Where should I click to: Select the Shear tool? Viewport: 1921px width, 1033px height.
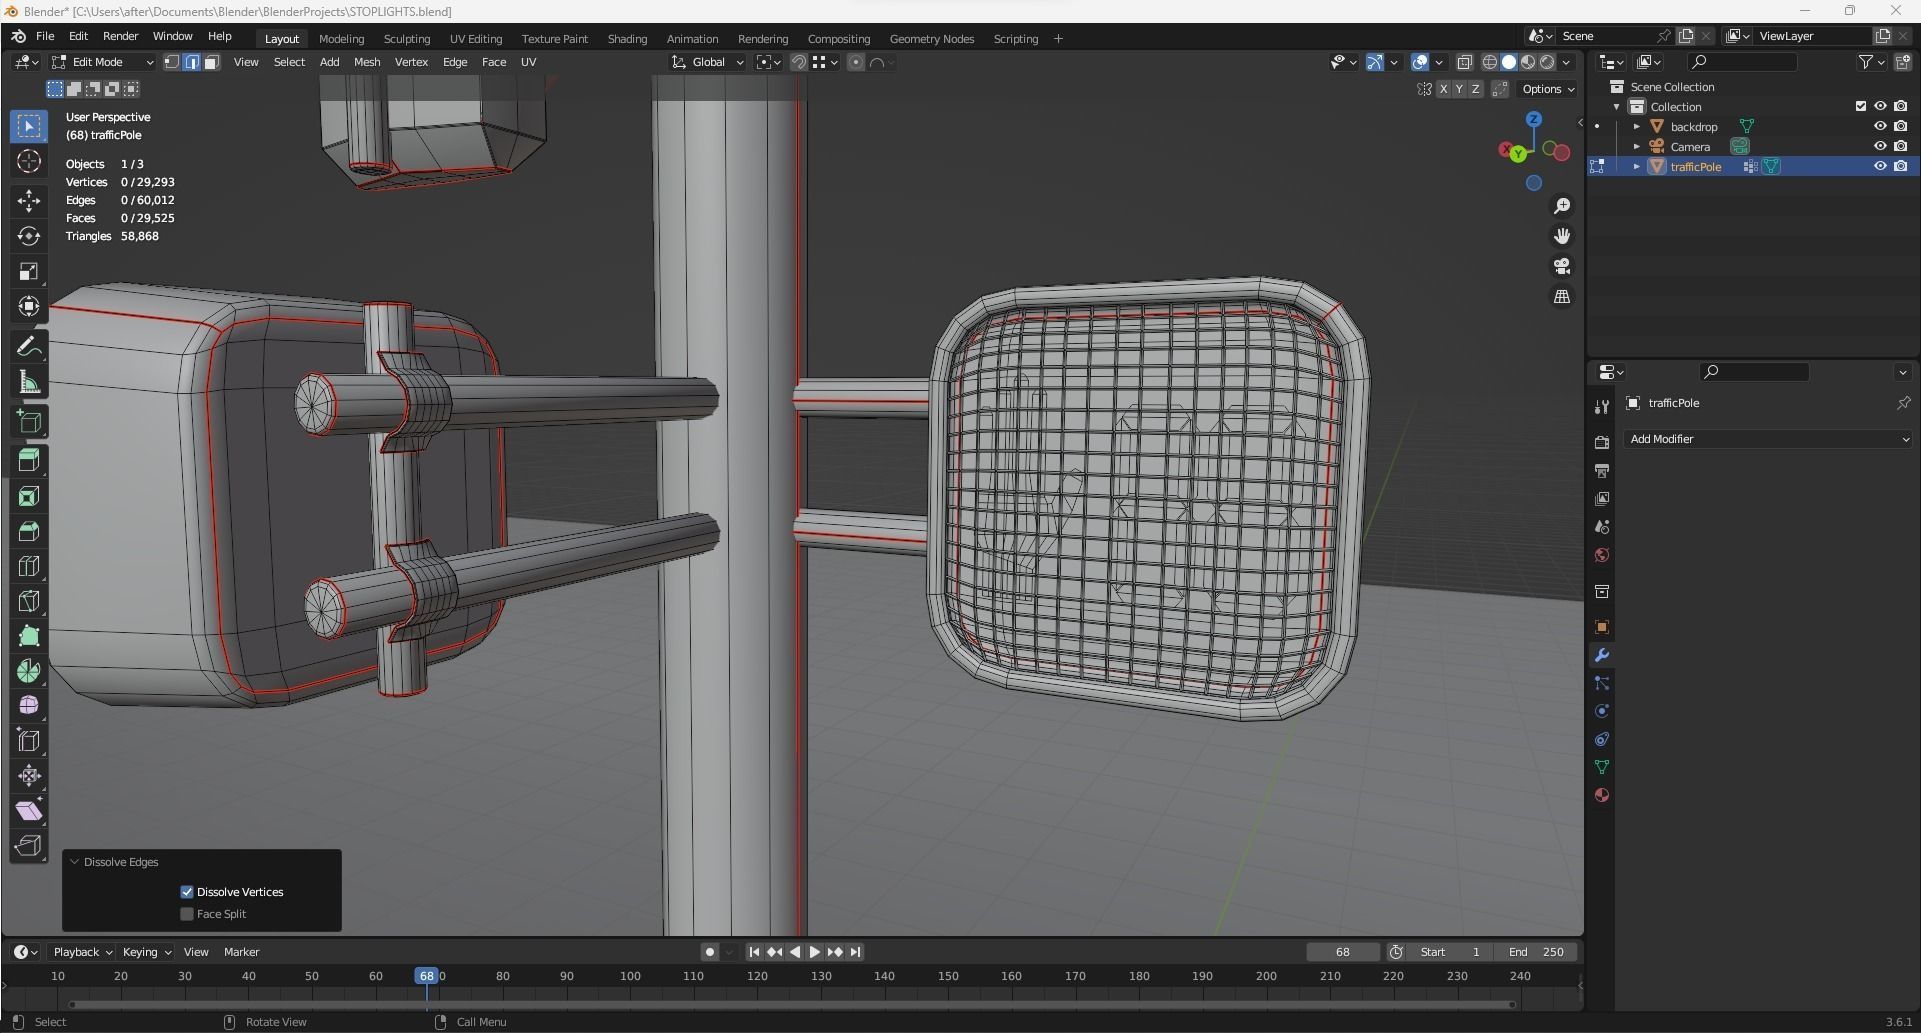point(29,811)
